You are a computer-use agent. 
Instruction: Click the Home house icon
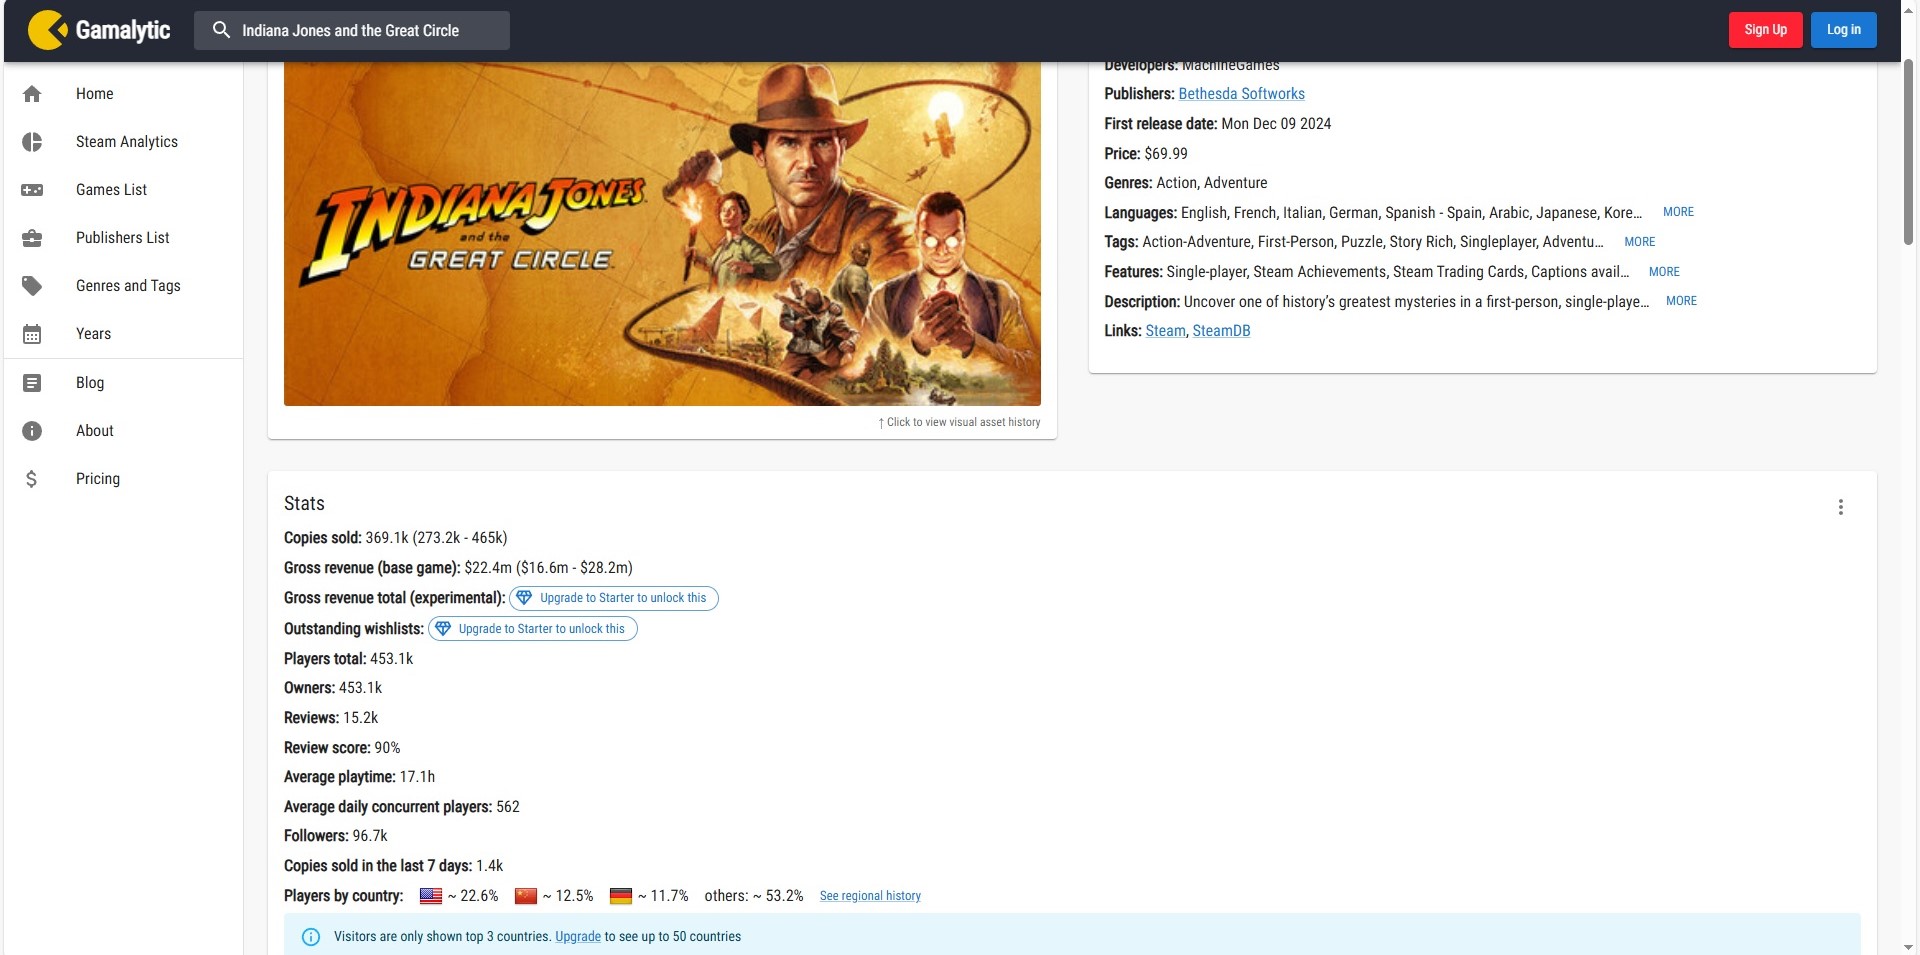32,94
